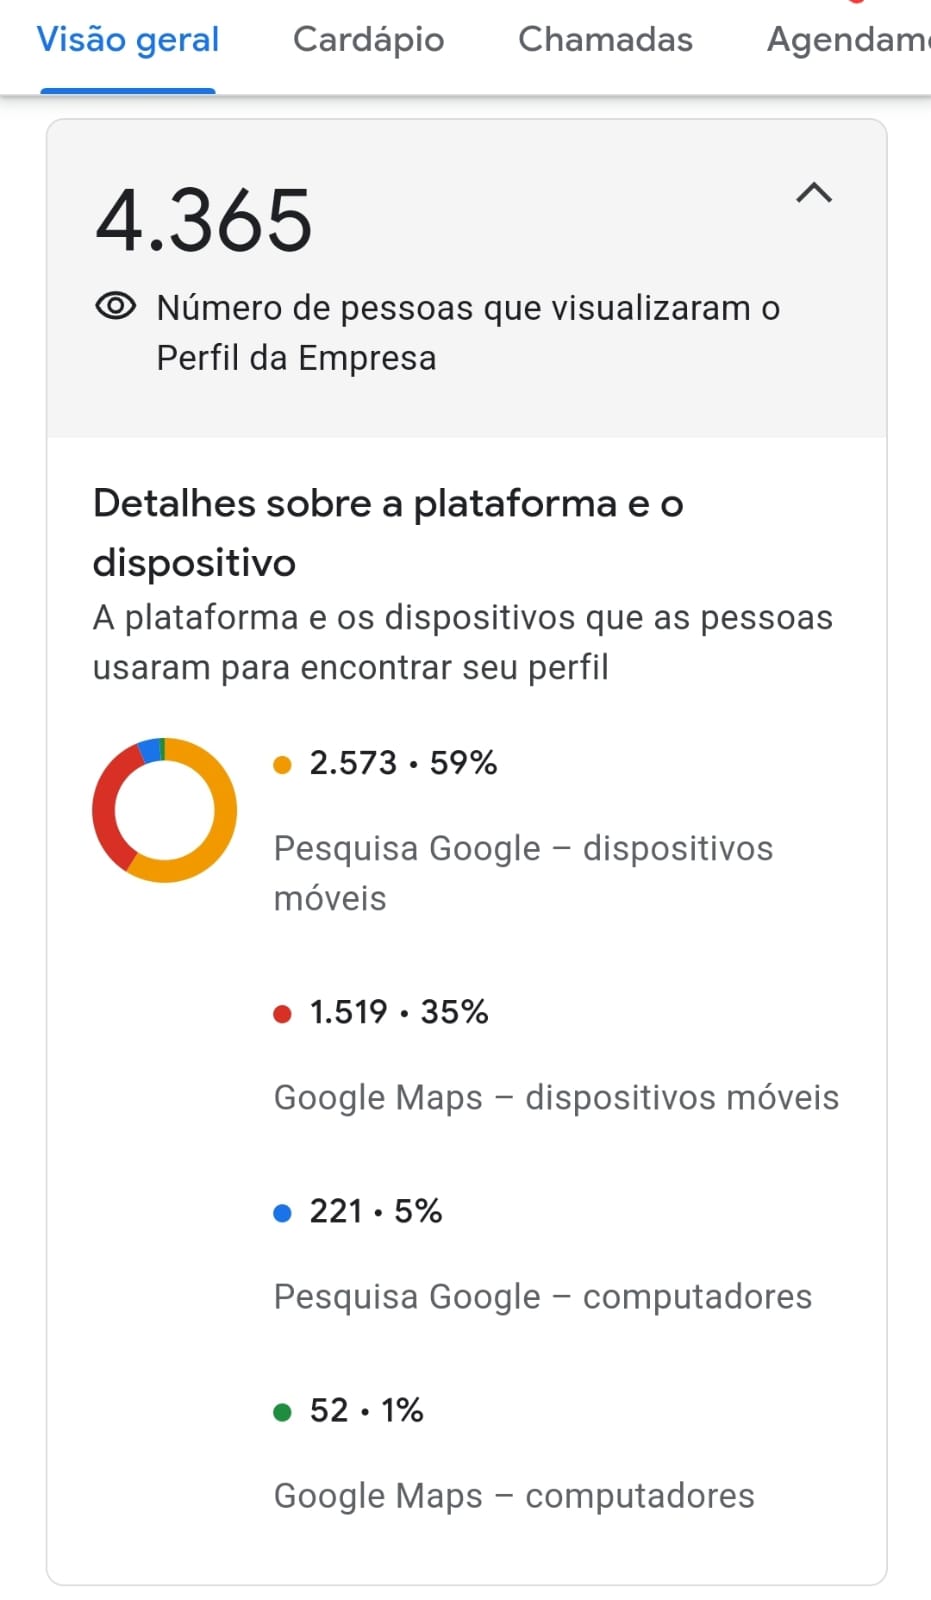Collapse the profile views card chevron
Image resolution: width=931 pixels, height=1600 pixels.
814,192
